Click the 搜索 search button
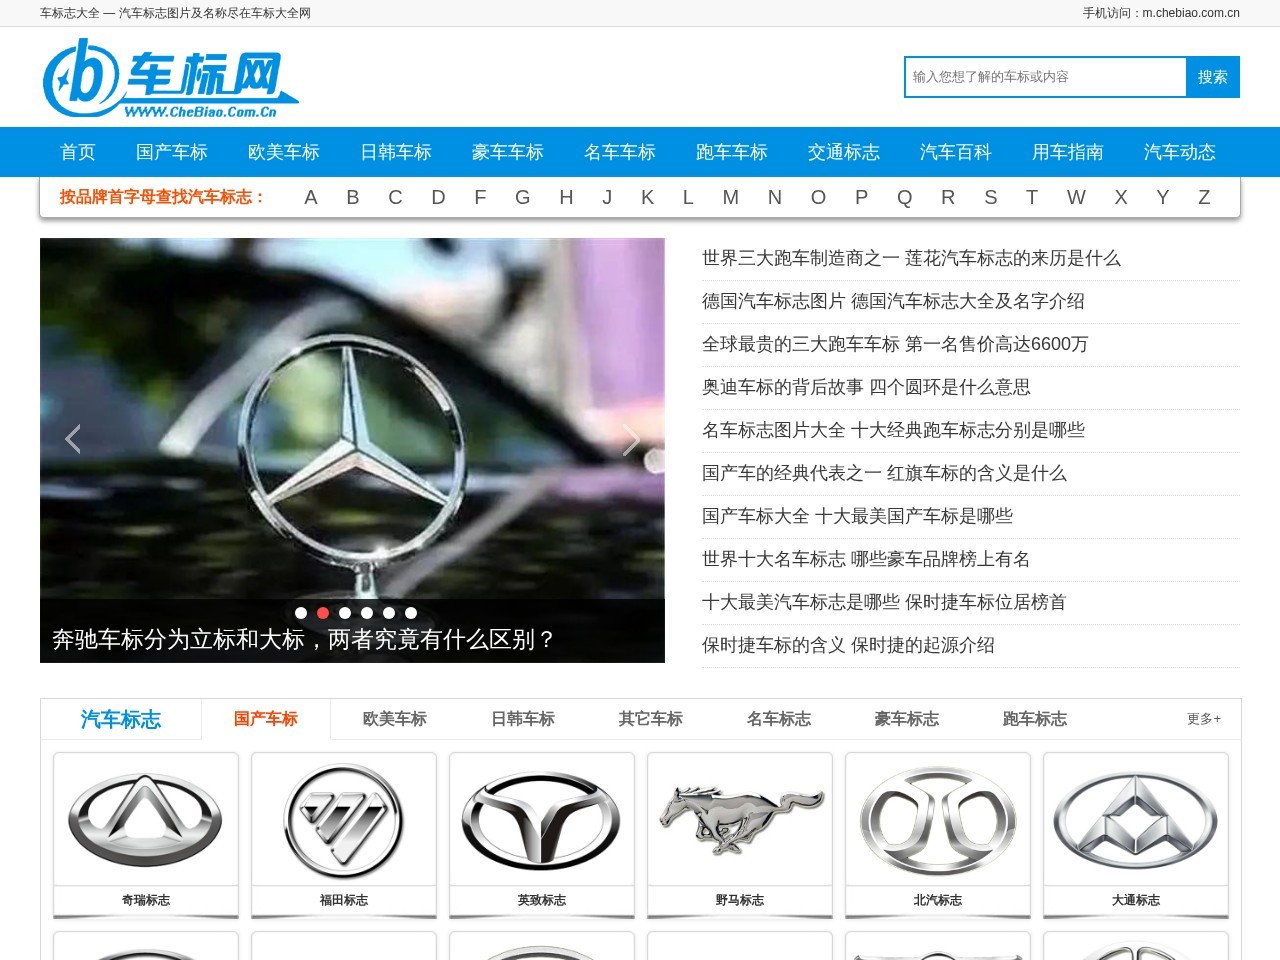Screen dimensions: 1280x960 [1213, 77]
